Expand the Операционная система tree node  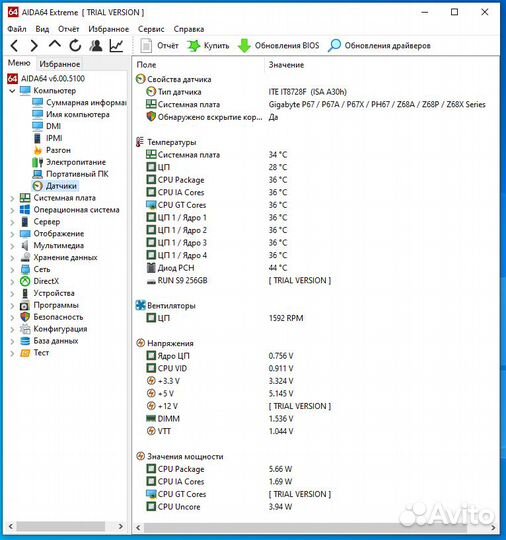12,210
